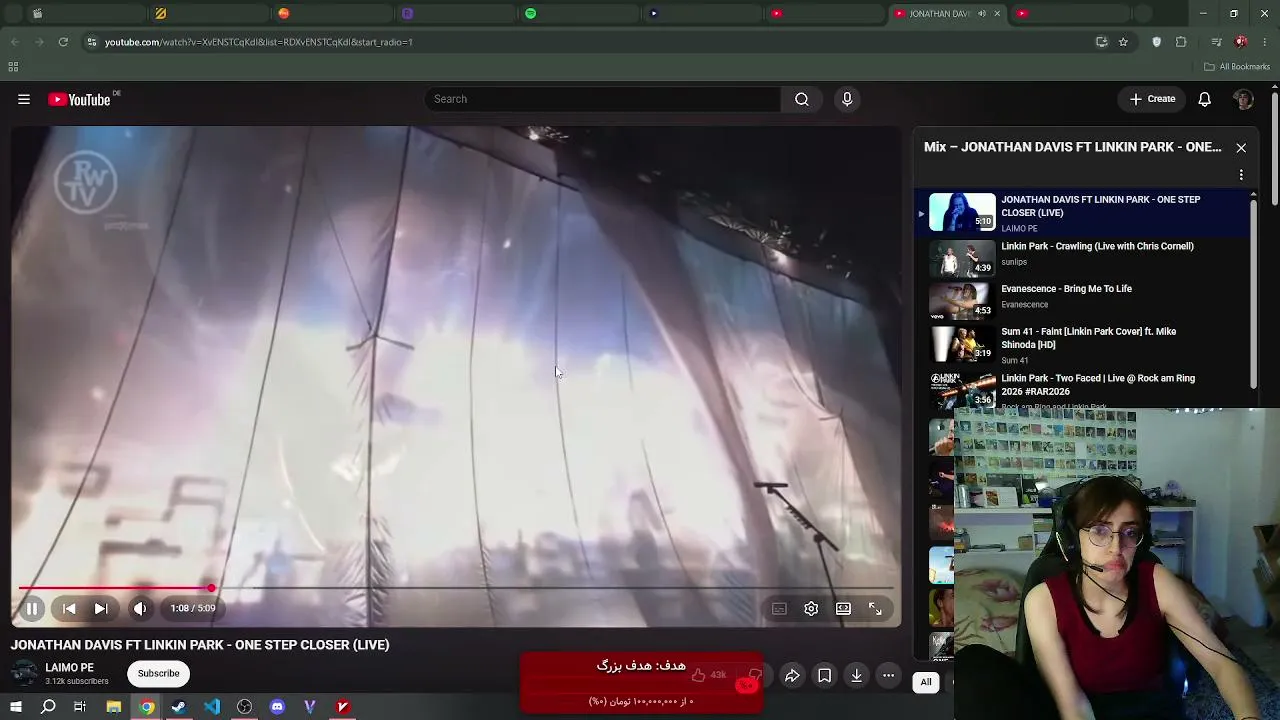Open Visual Studio Code from the taskbar
This screenshot has width=1280, height=720.
[x=212, y=707]
